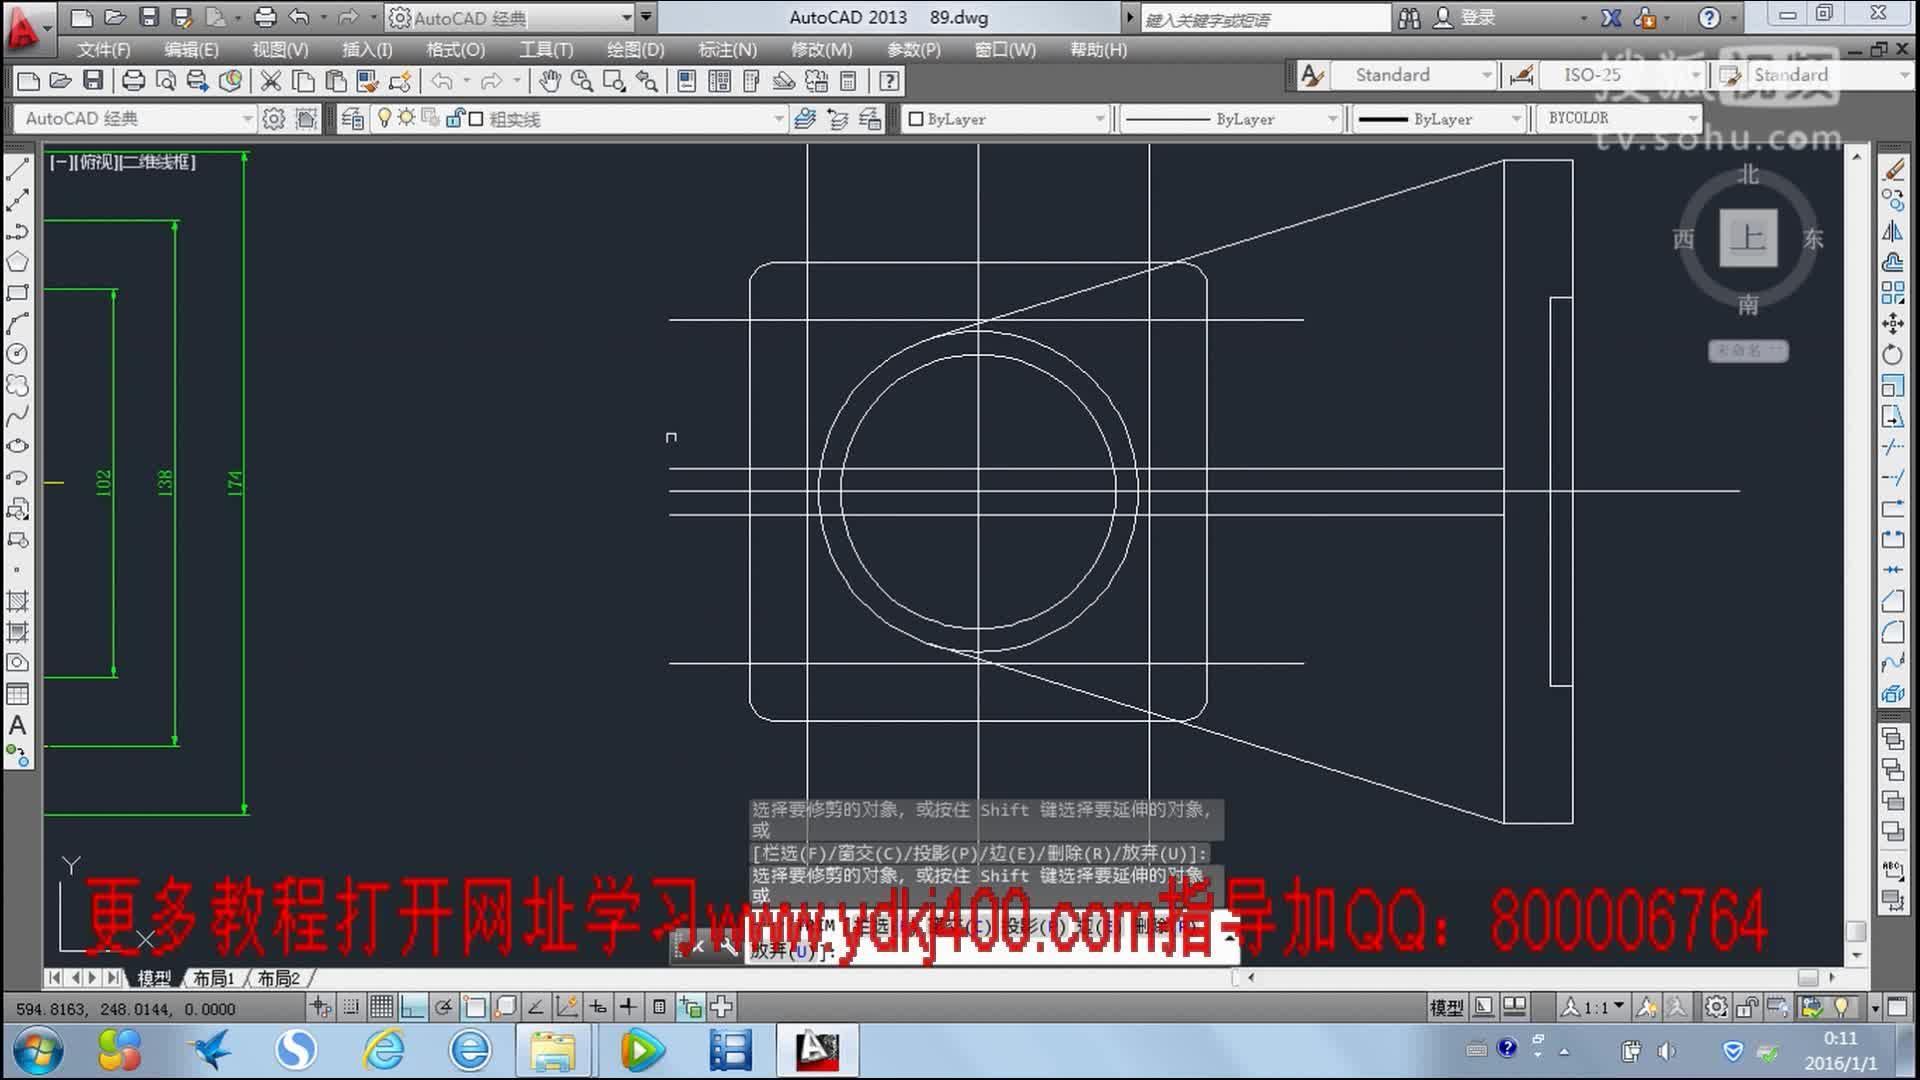Select the Line tool in the draw toolbar

pyautogui.click(x=15, y=167)
